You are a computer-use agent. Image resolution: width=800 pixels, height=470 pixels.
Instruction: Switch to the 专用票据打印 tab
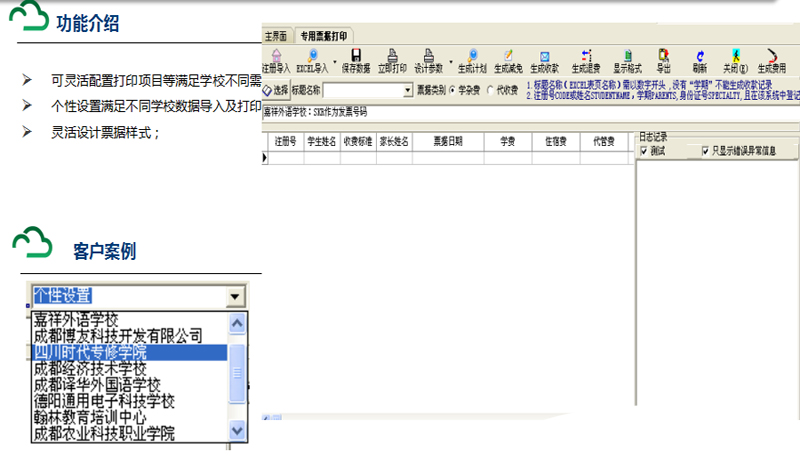tap(326, 34)
